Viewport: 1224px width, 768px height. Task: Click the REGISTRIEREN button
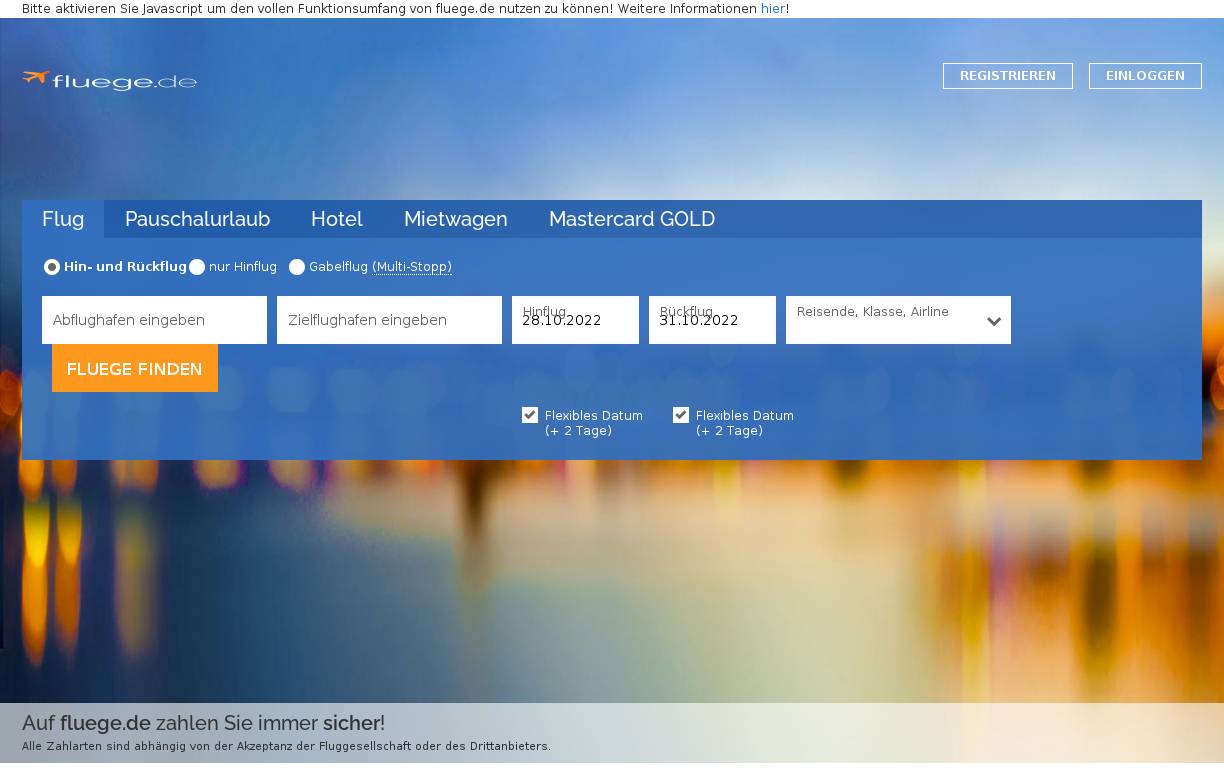click(1007, 76)
